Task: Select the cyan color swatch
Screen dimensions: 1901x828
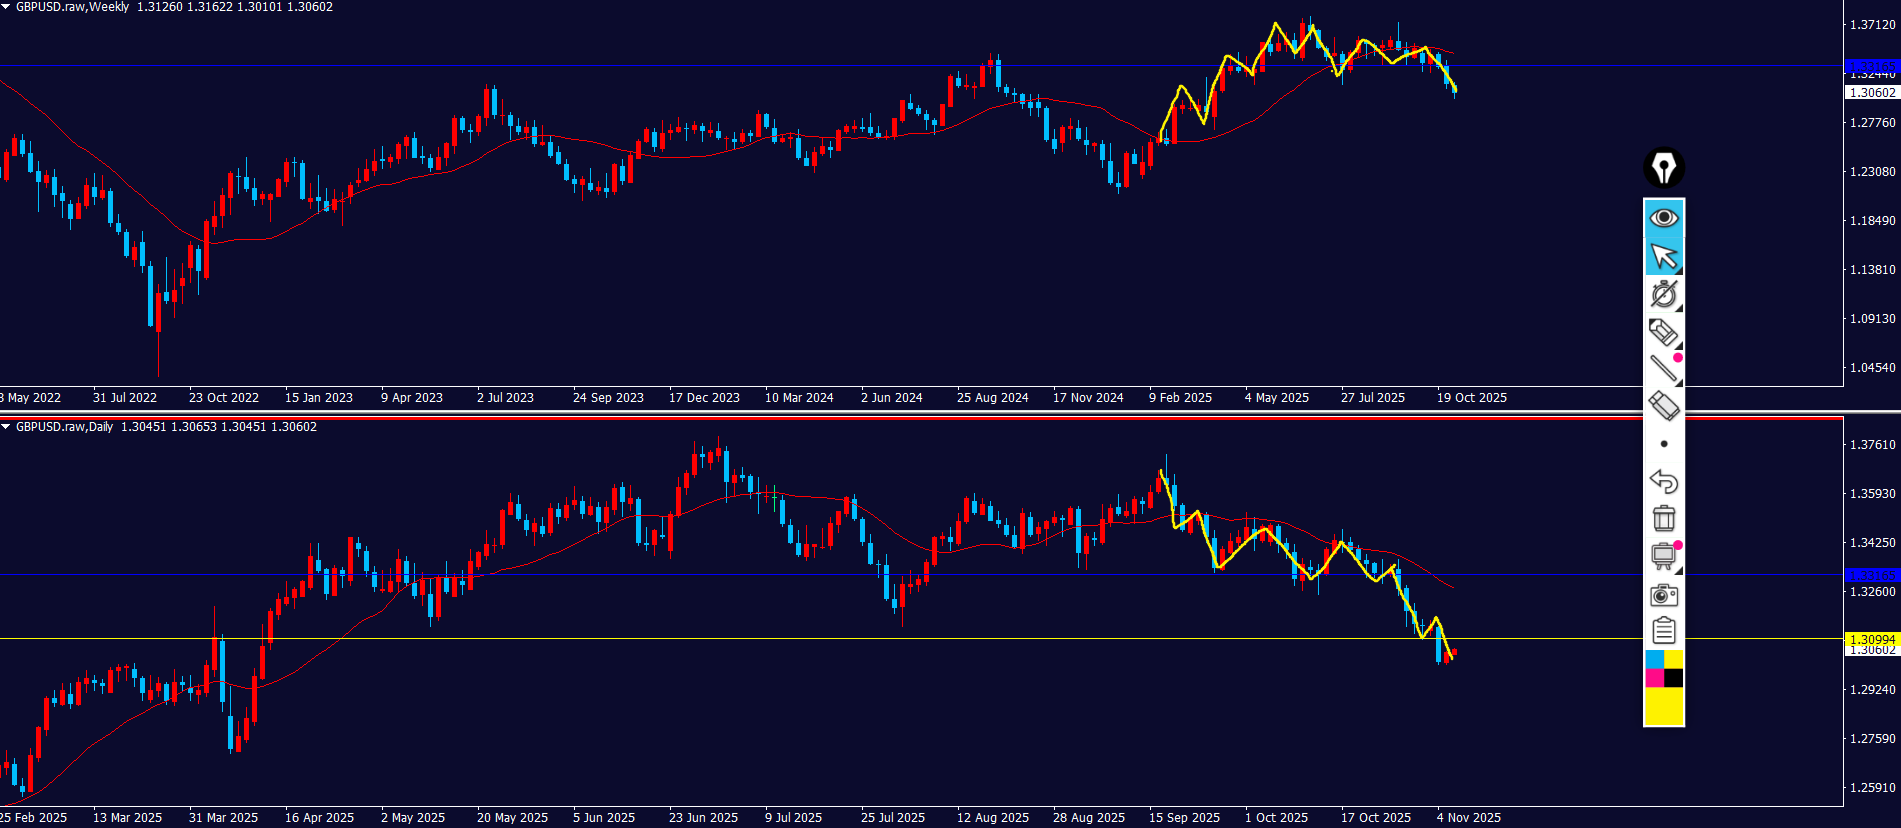Action: point(1654,660)
